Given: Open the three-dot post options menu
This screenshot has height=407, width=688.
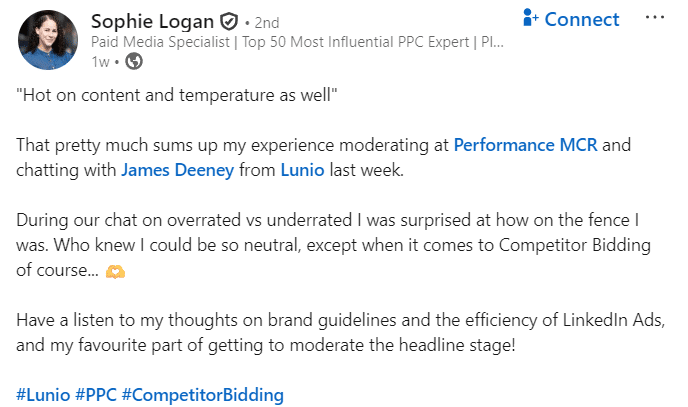Looking at the screenshot, I should pyautogui.click(x=654, y=19).
